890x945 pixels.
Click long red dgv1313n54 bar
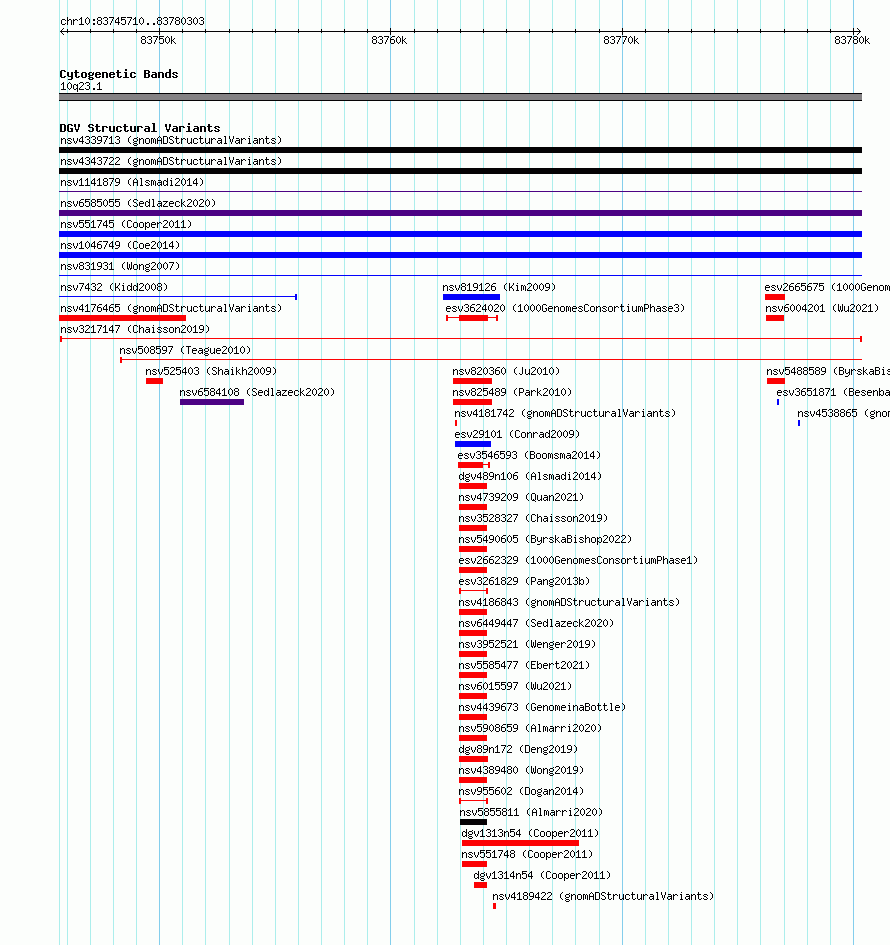pyautogui.click(x=521, y=843)
